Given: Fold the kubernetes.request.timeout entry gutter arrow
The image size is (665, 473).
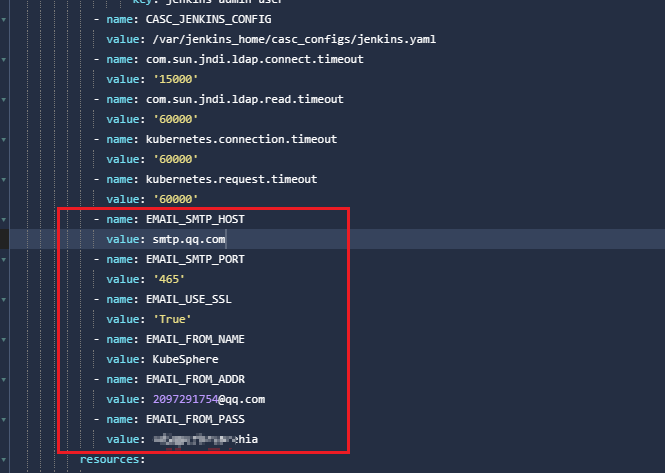Looking at the screenshot, I should point(4,179).
